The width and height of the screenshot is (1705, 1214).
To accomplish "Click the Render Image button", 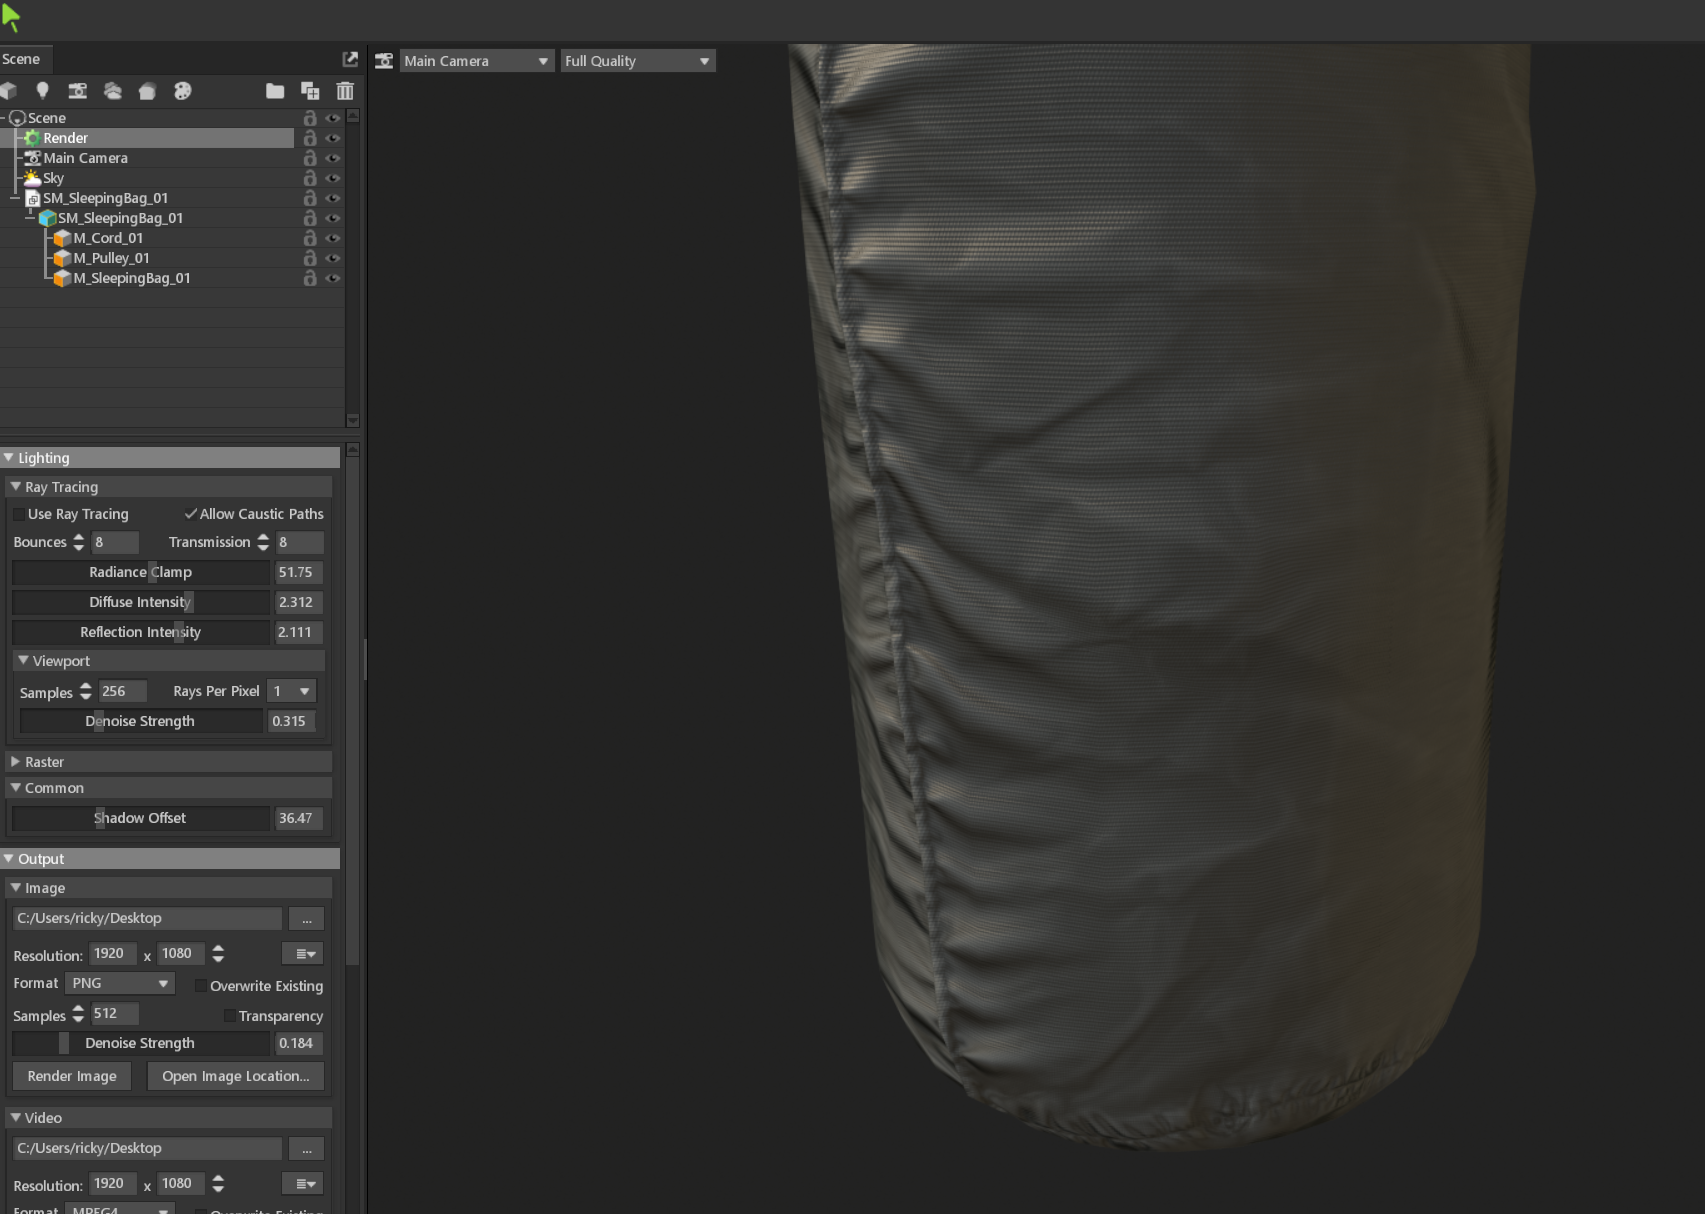I will coord(72,1076).
